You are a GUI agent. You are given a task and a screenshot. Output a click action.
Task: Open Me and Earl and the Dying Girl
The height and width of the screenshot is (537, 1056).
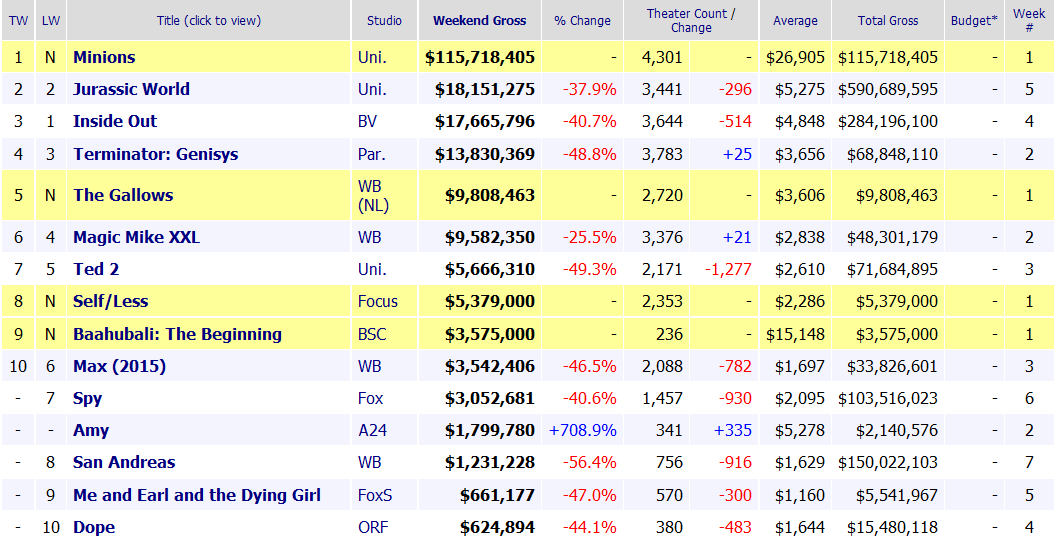tap(197, 495)
